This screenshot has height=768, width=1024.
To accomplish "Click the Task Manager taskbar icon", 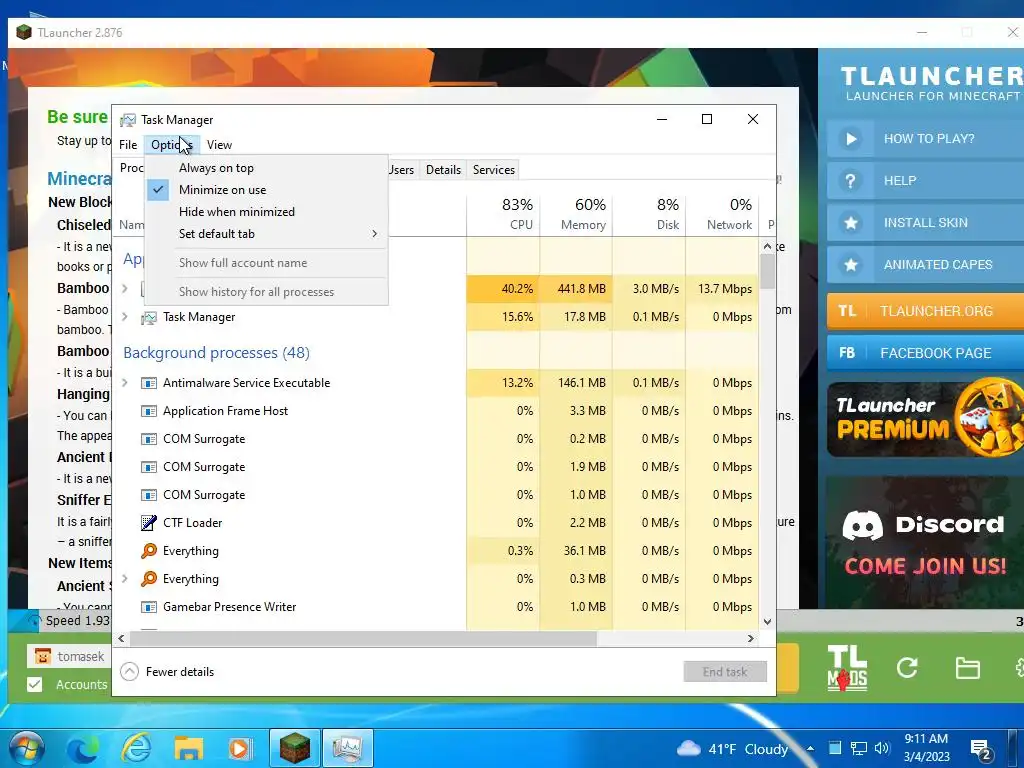I will (347, 748).
